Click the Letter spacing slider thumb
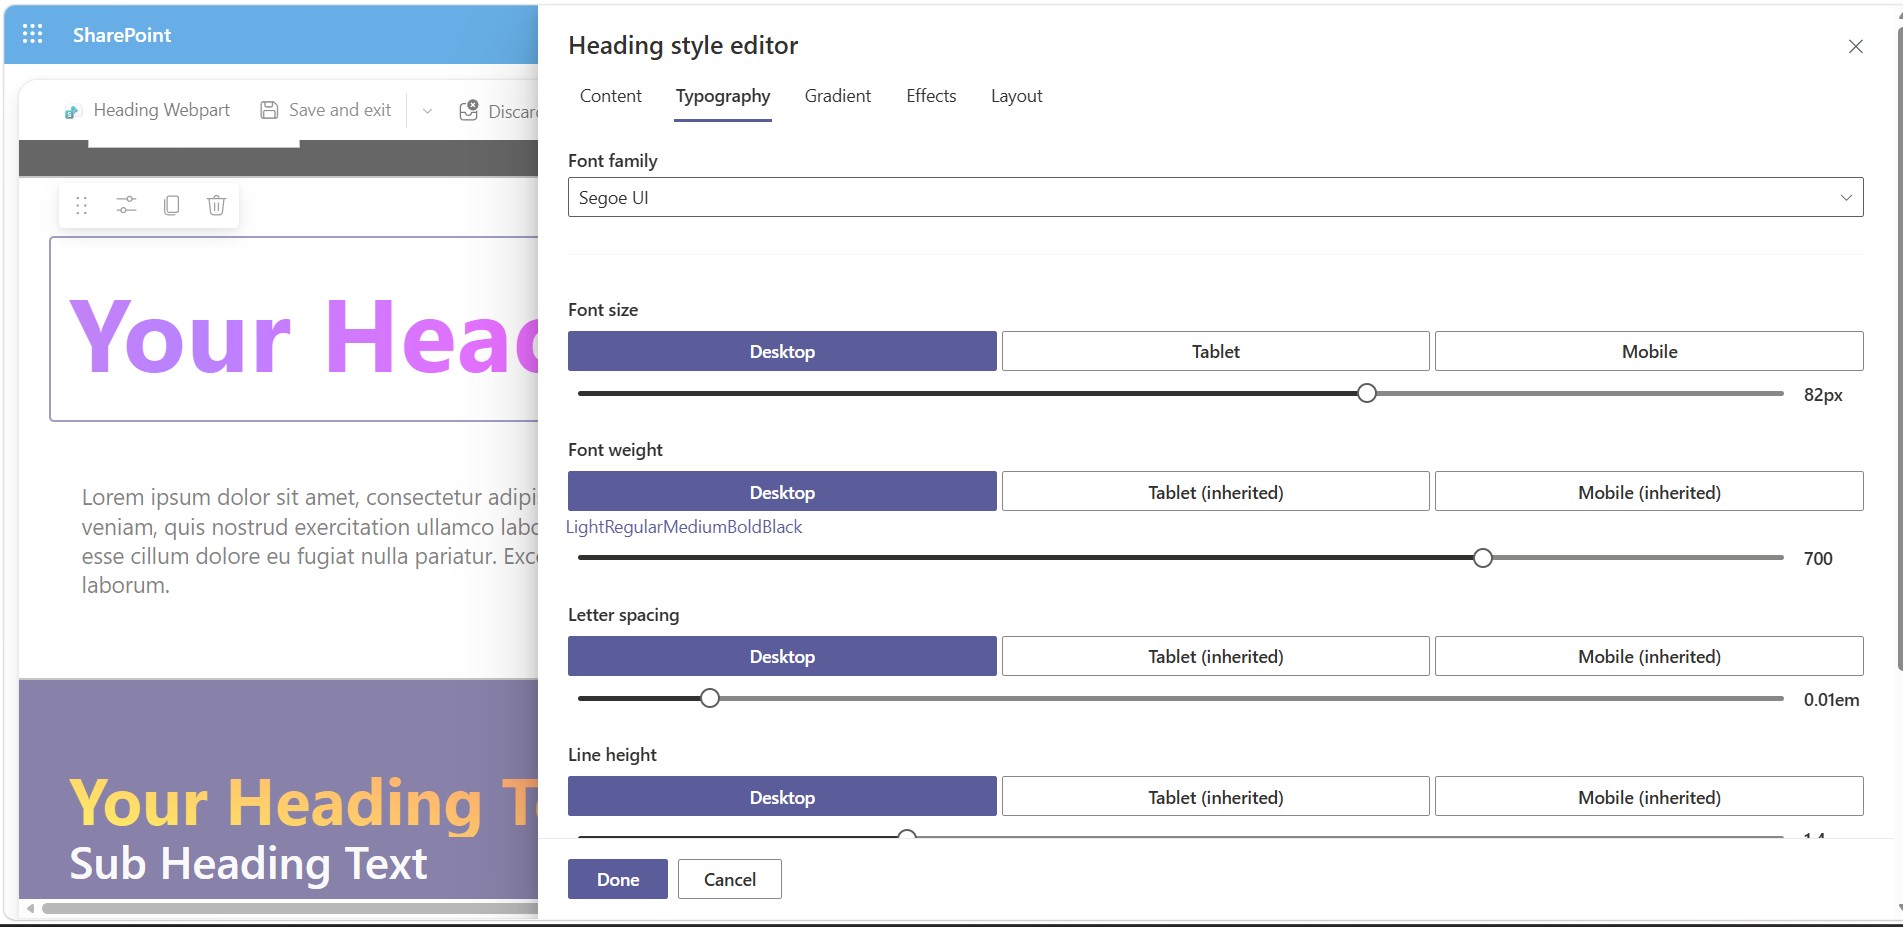The height and width of the screenshot is (927, 1903). coord(710,698)
